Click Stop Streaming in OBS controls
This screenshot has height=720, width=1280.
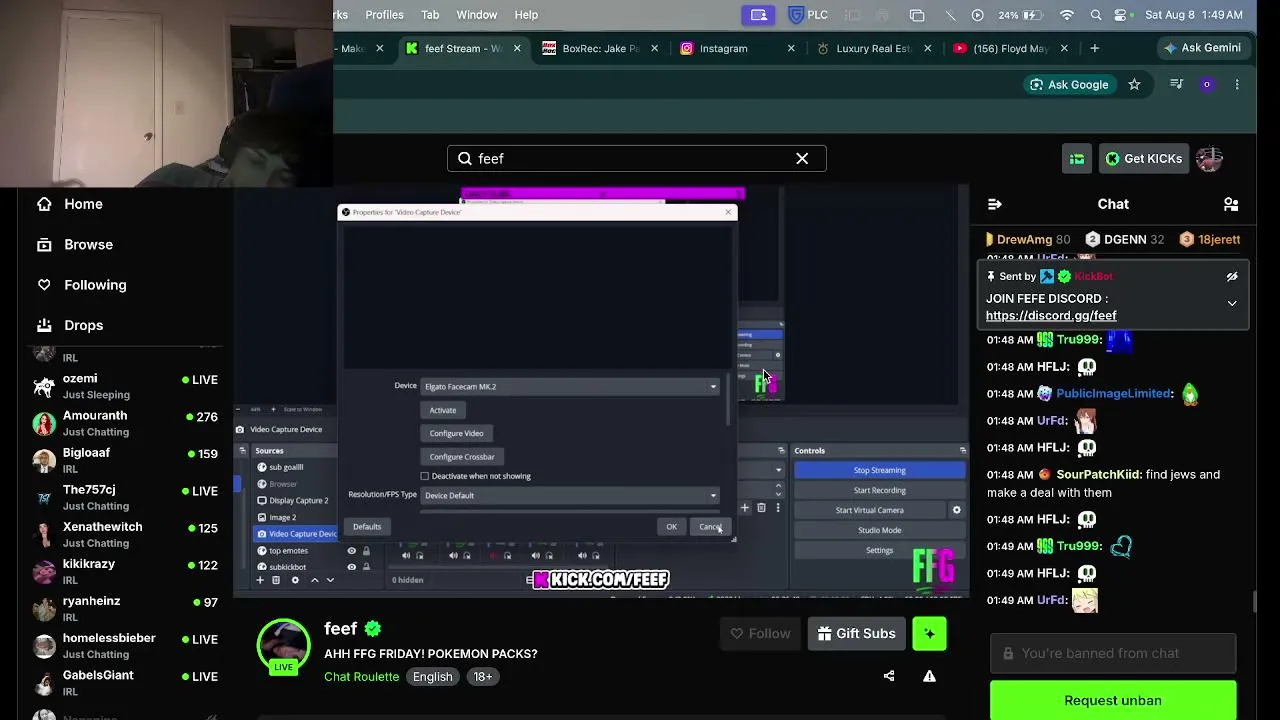pyautogui.click(x=879, y=470)
